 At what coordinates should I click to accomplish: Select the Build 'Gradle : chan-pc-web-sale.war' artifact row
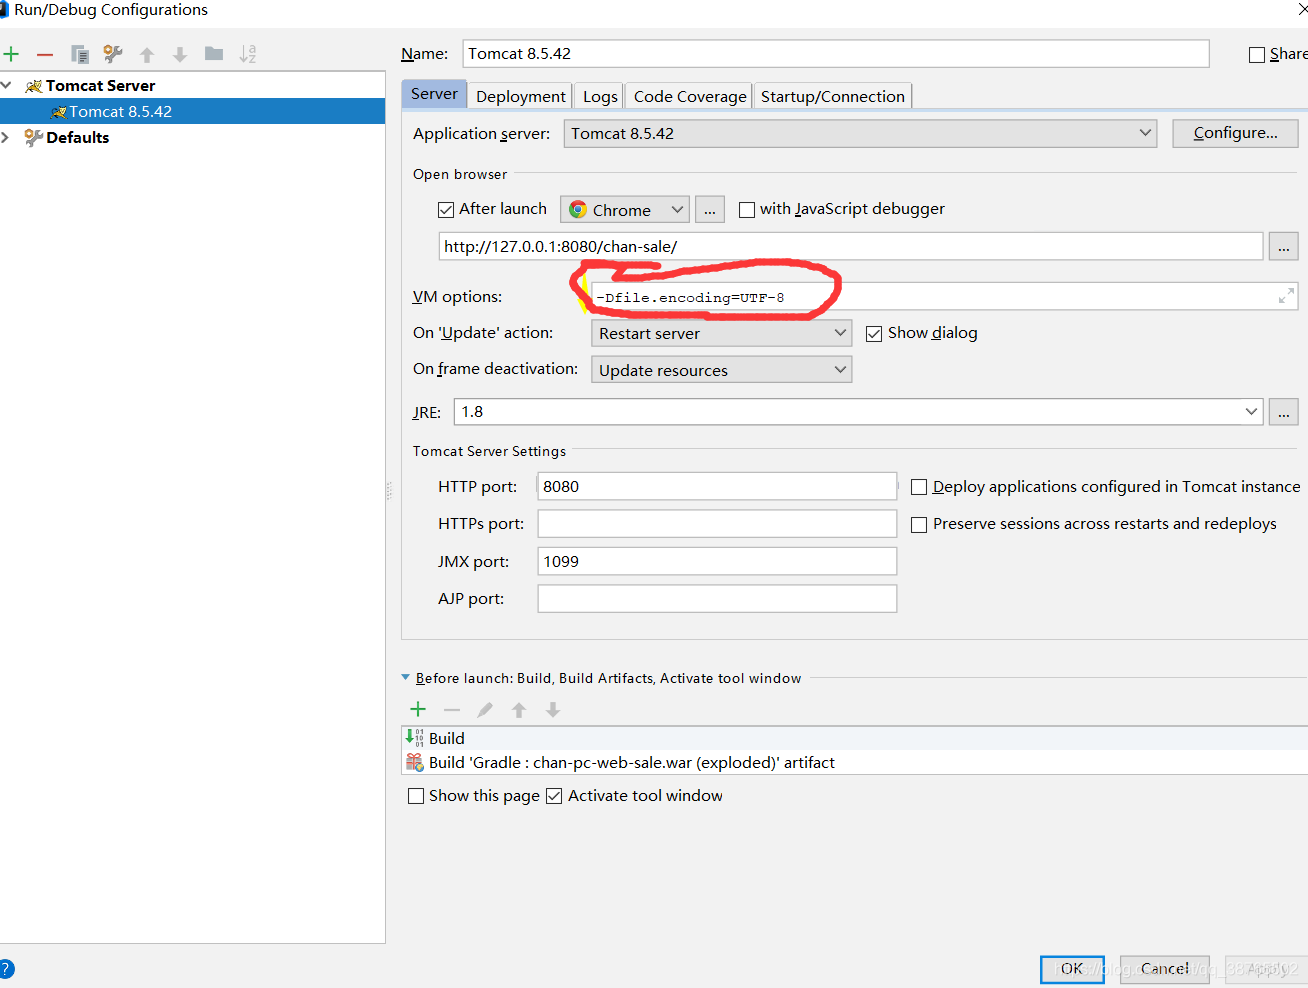(x=854, y=762)
